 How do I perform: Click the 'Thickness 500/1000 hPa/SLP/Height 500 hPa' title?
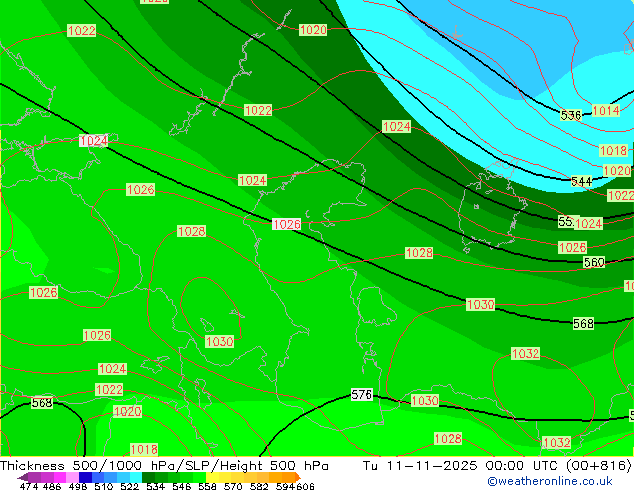(164, 466)
